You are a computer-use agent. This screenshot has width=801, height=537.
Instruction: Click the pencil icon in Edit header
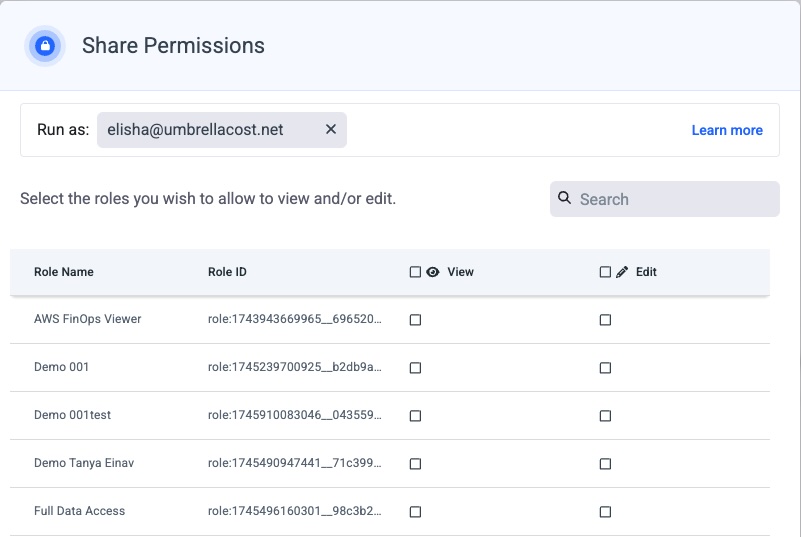click(x=622, y=272)
